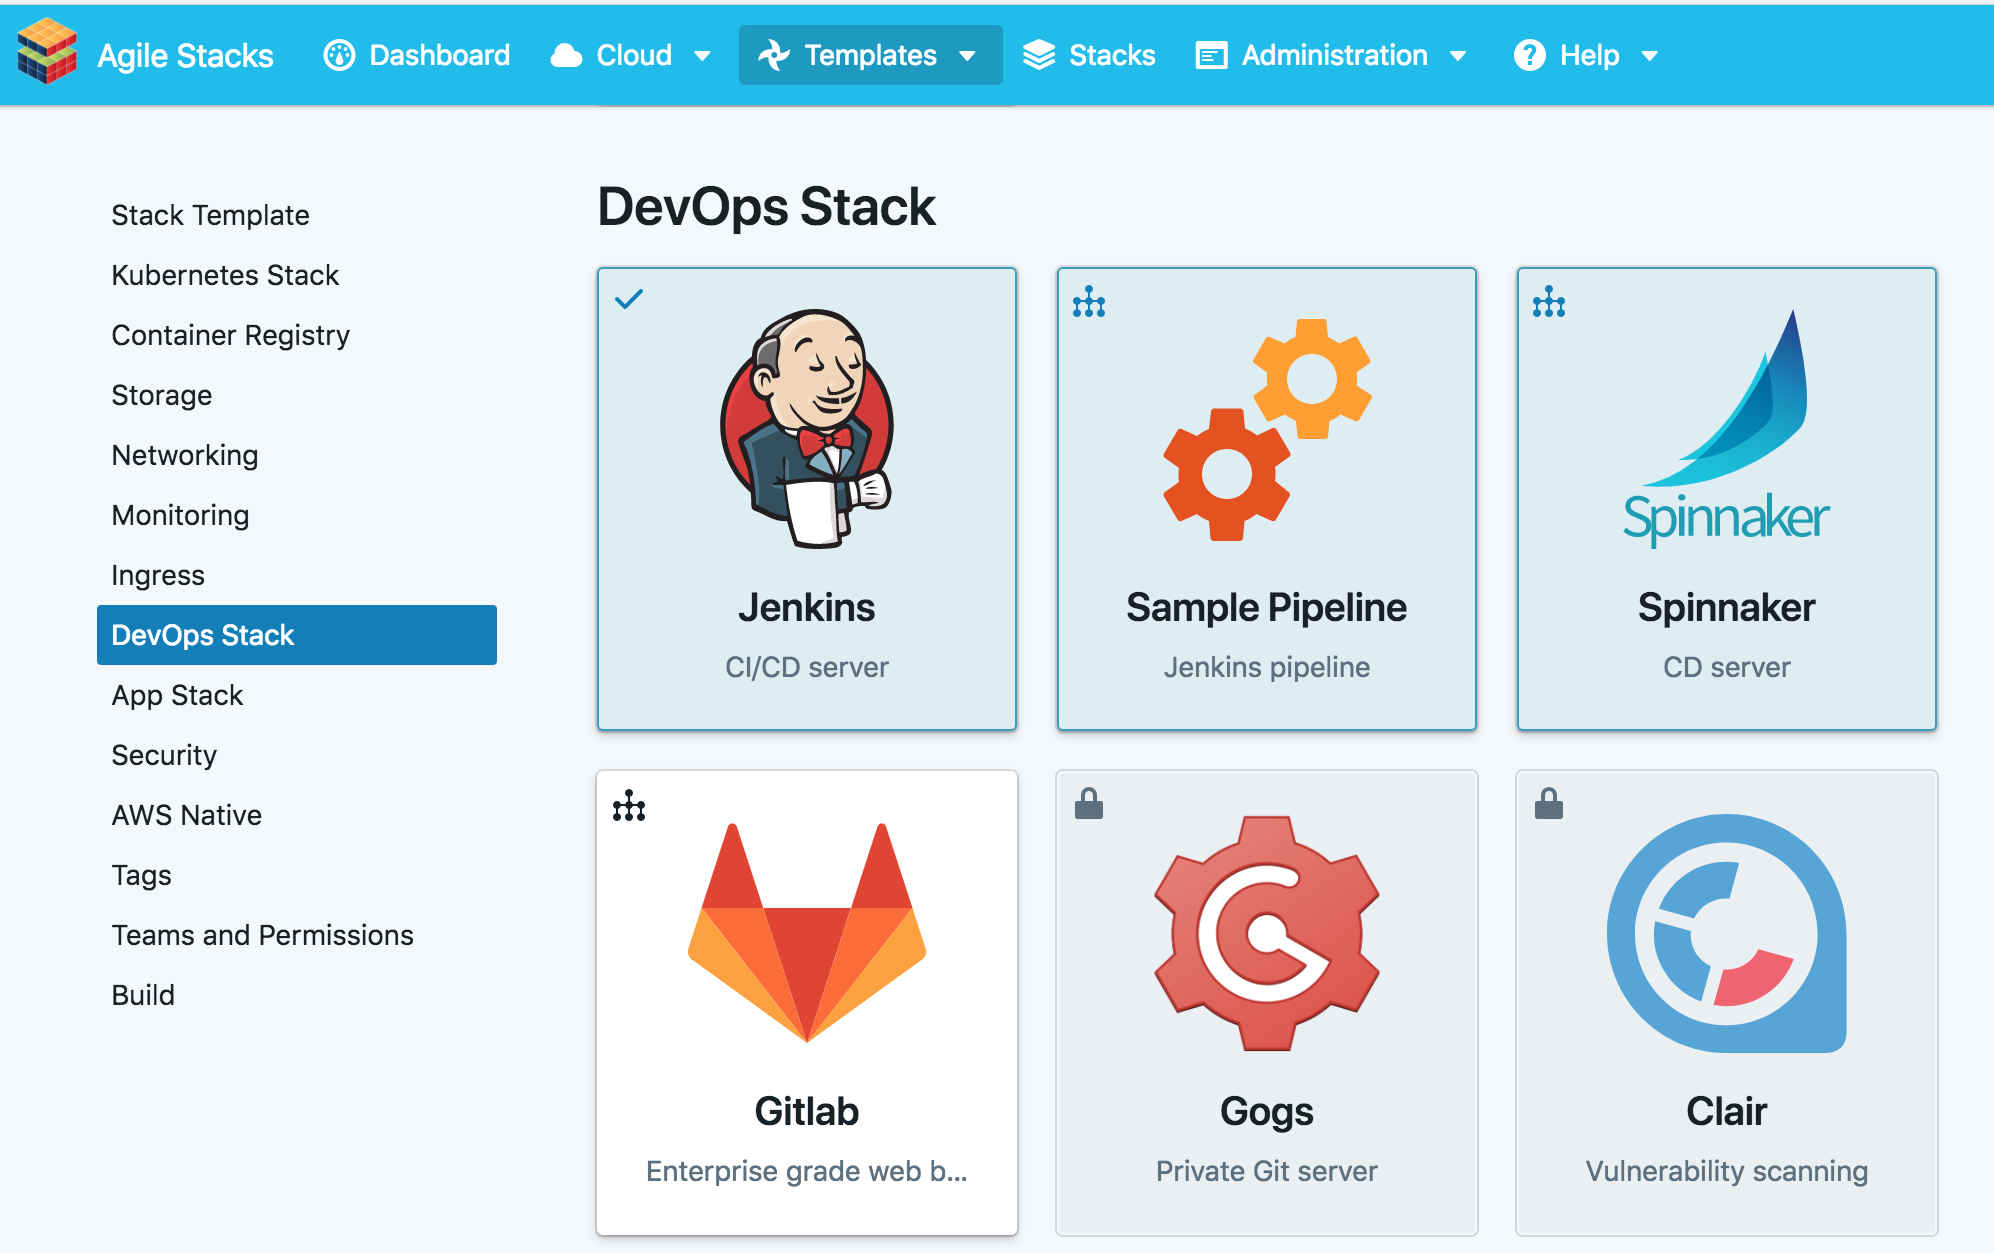Click the DevOps Stack page heading
Screen dimensions: 1994x1253
(x=766, y=207)
